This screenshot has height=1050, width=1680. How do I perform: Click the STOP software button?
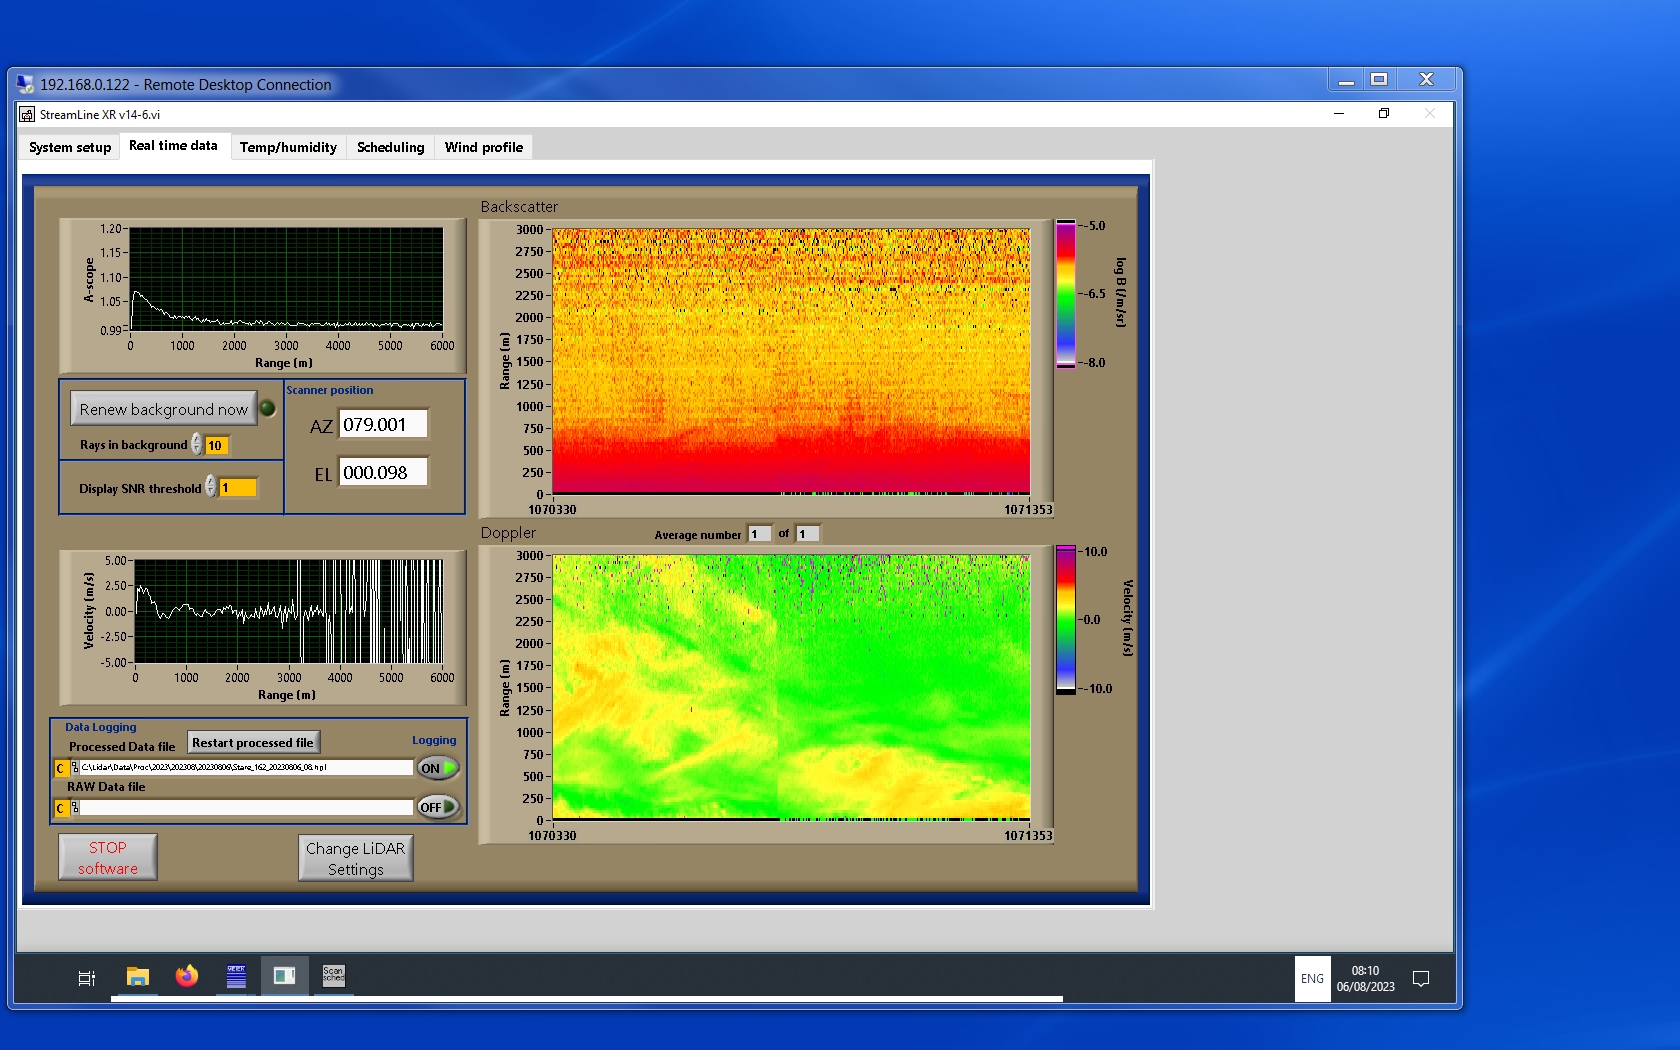(x=108, y=857)
